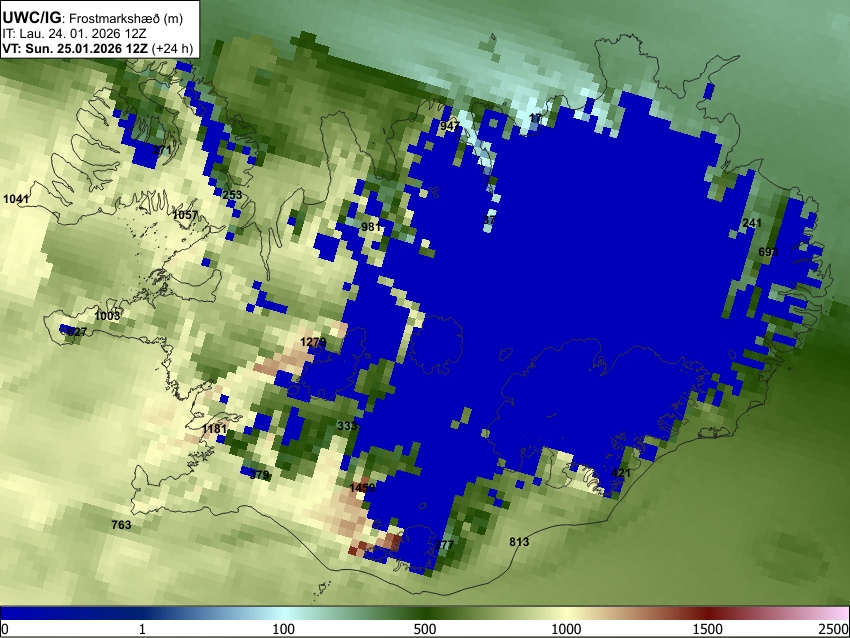Select the map value "813"

(519, 542)
